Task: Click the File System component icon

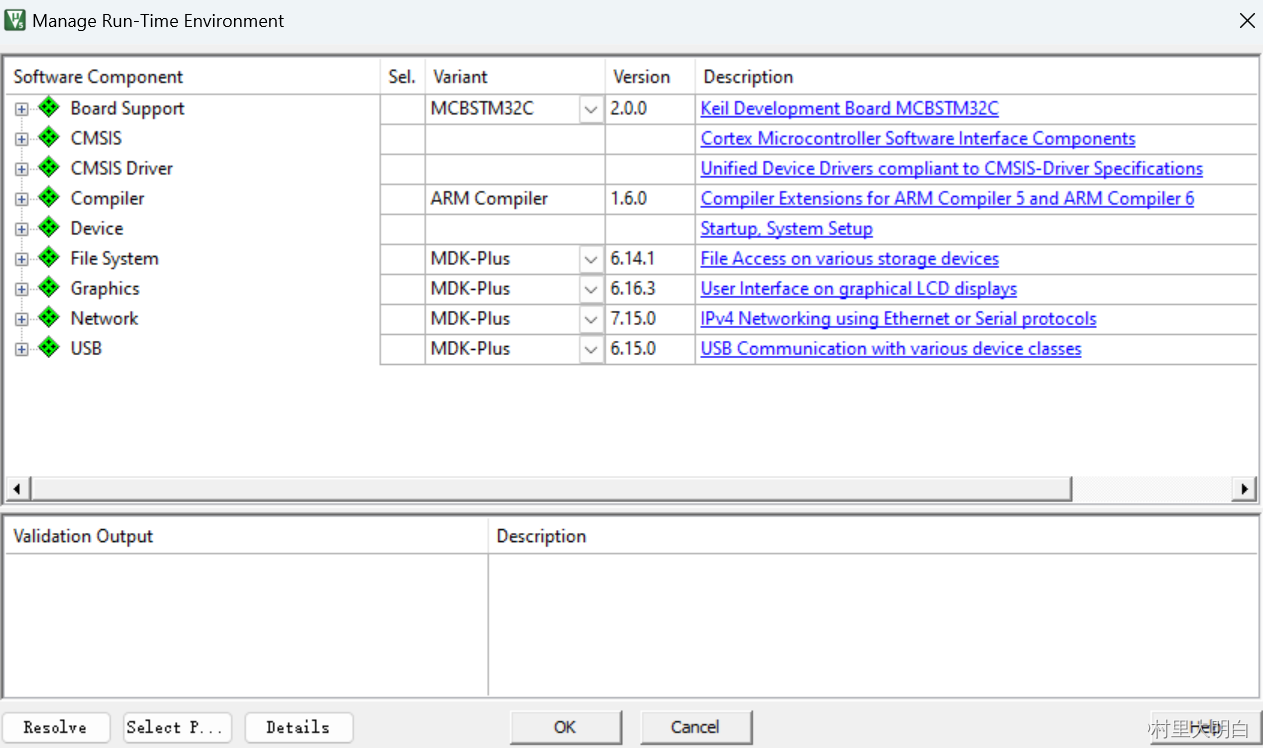Action: pyautogui.click(x=49, y=258)
